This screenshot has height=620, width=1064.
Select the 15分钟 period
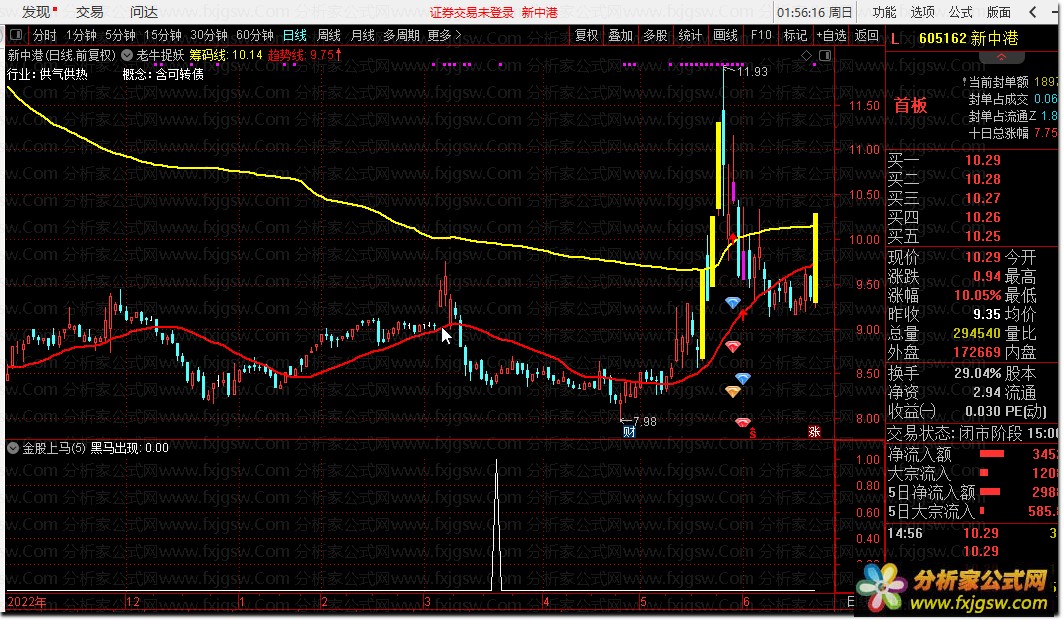(x=163, y=35)
